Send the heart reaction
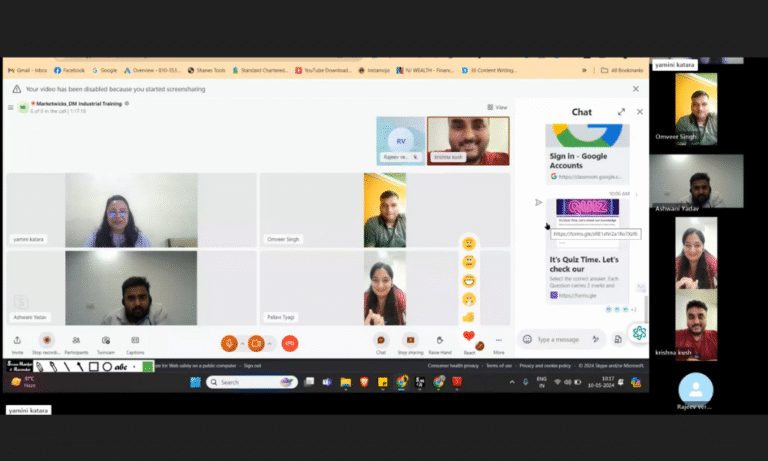Screen dimensions: 768x461 point(469,336)
